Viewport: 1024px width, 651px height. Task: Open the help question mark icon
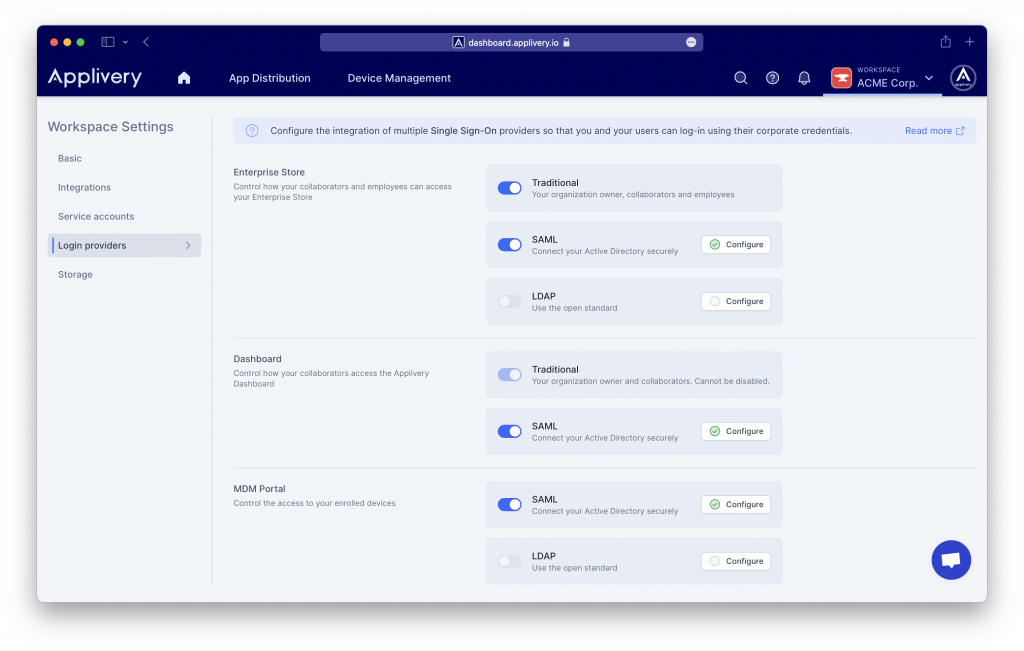773,78
